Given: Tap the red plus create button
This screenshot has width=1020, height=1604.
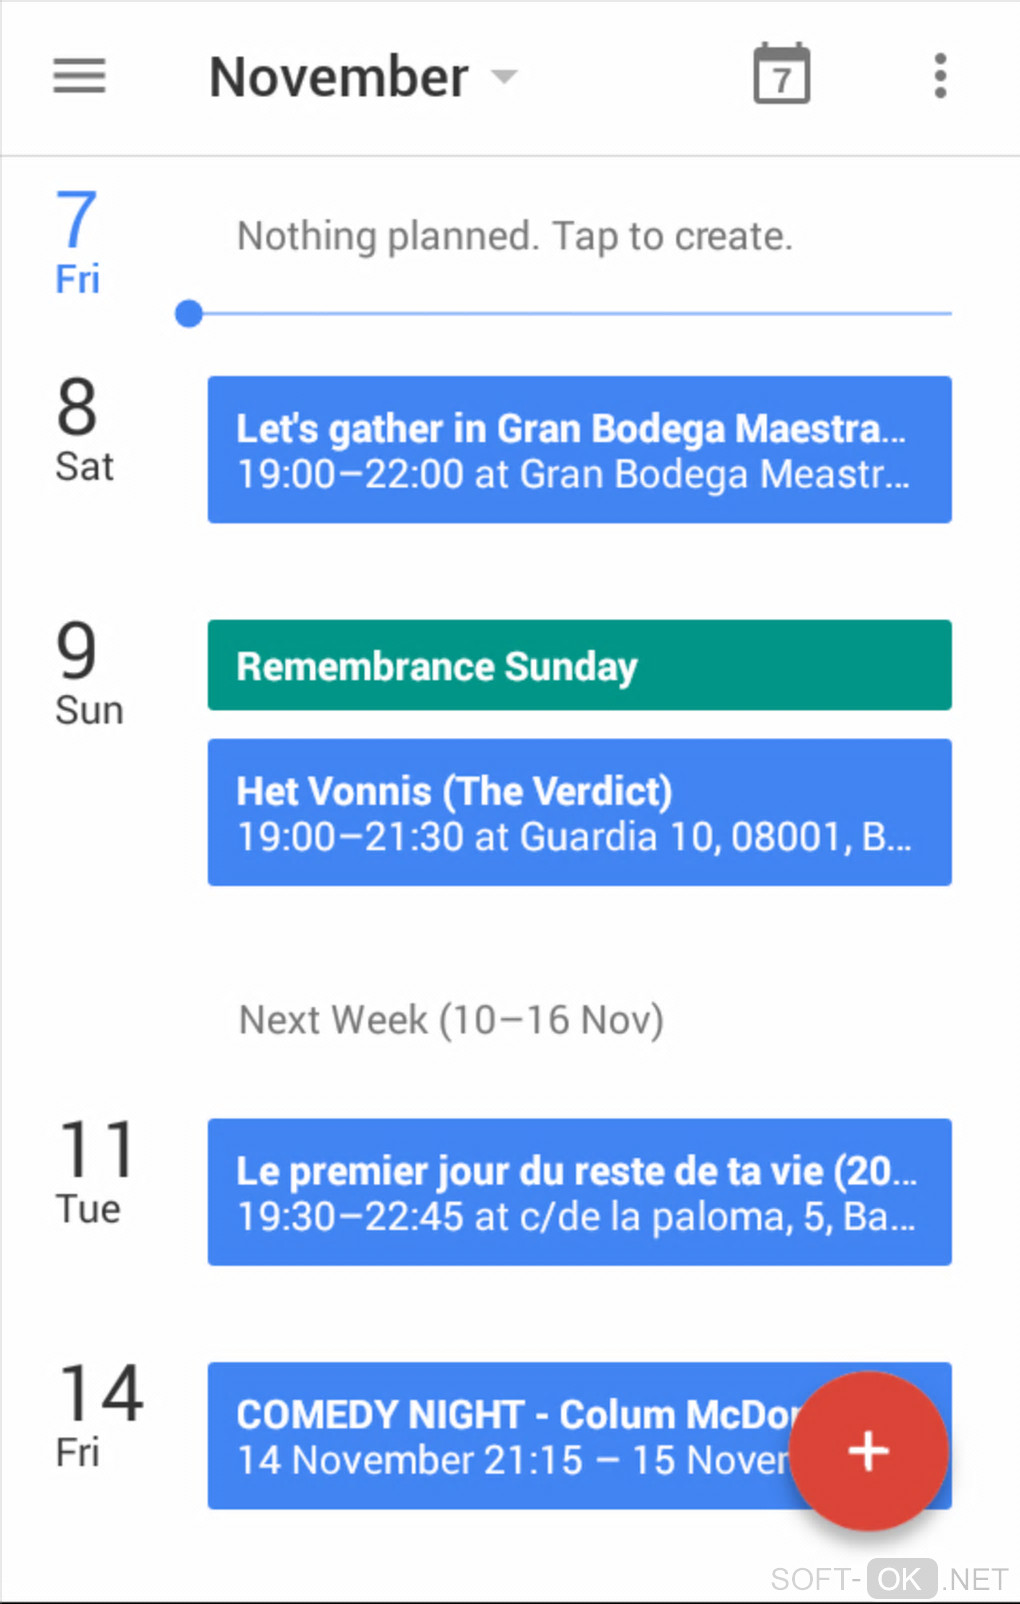Looking at the screenshot, I should (x=868, y=1450).
